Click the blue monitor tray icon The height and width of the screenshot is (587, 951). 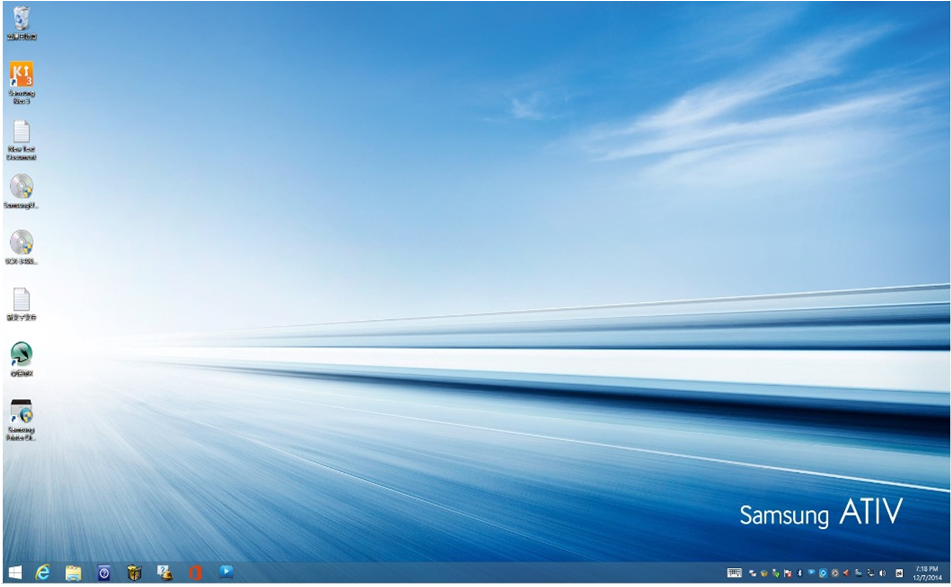pyautogui.click(x=812, y=572)
